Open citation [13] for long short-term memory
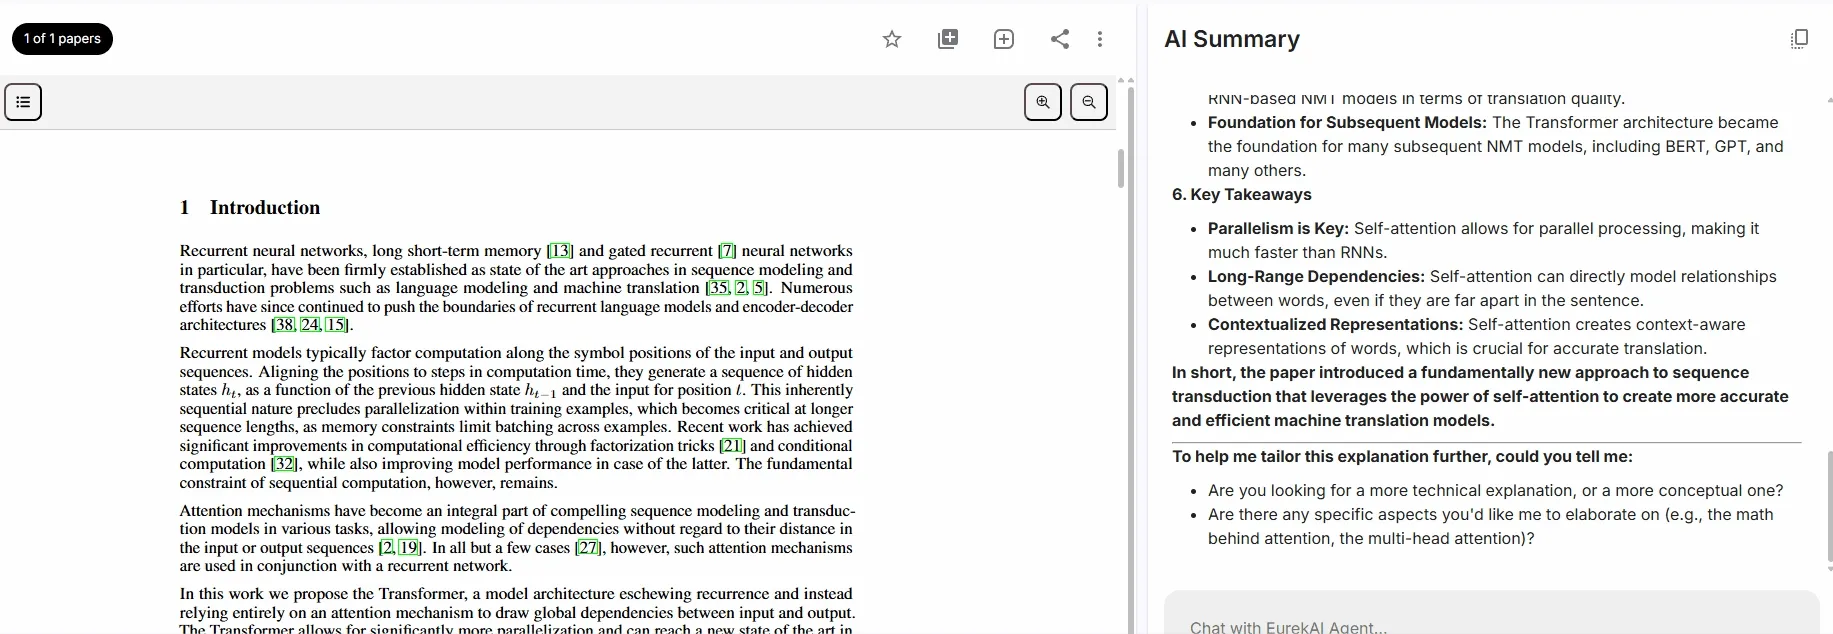Viewport: 1833px width, 634px height. 560,251
